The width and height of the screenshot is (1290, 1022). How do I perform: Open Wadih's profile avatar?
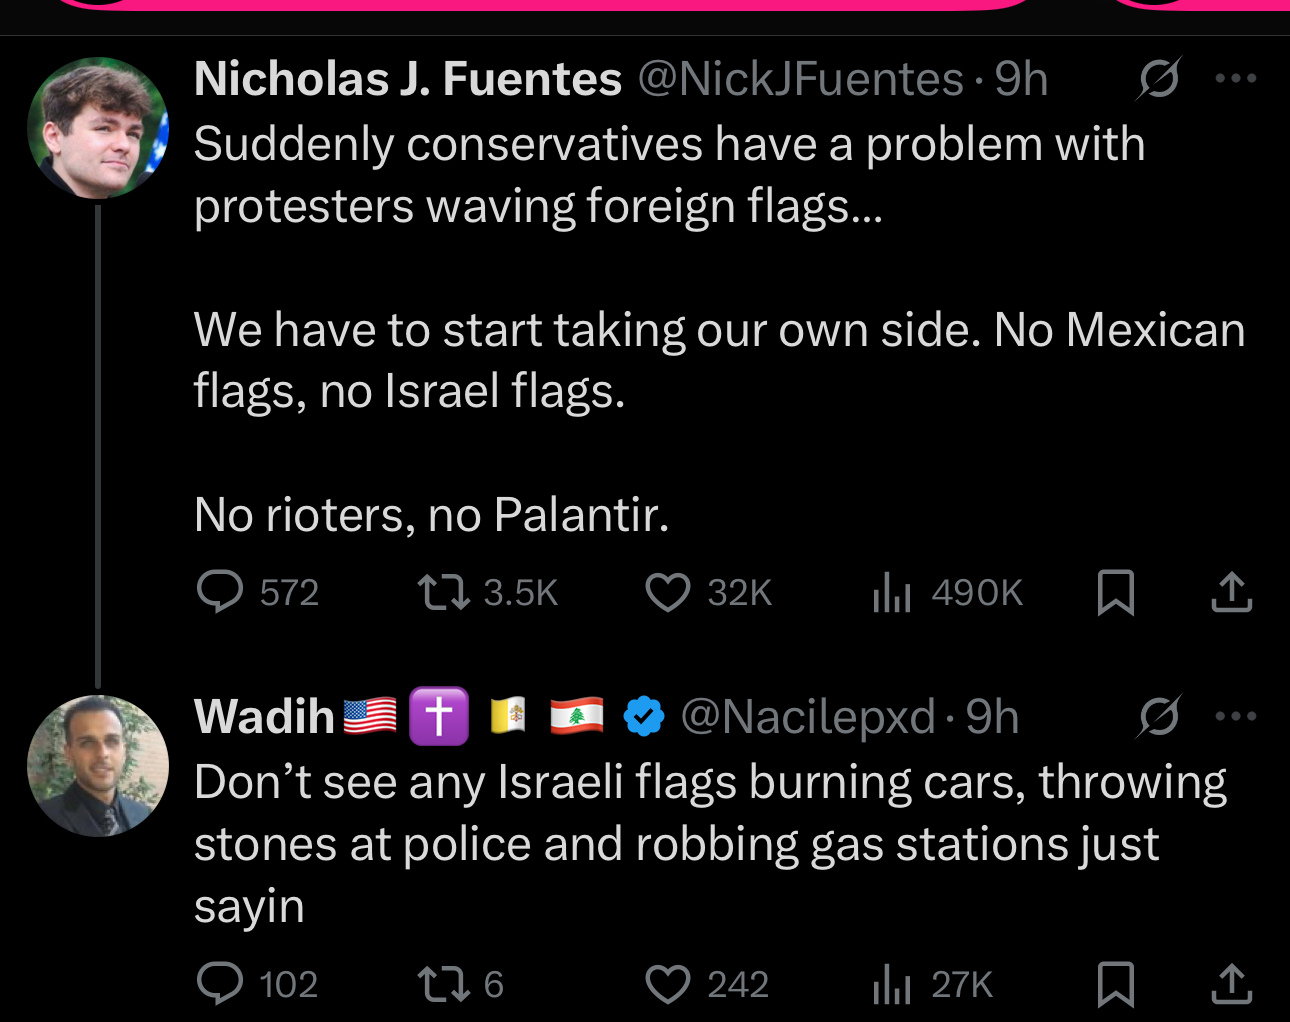98,765
